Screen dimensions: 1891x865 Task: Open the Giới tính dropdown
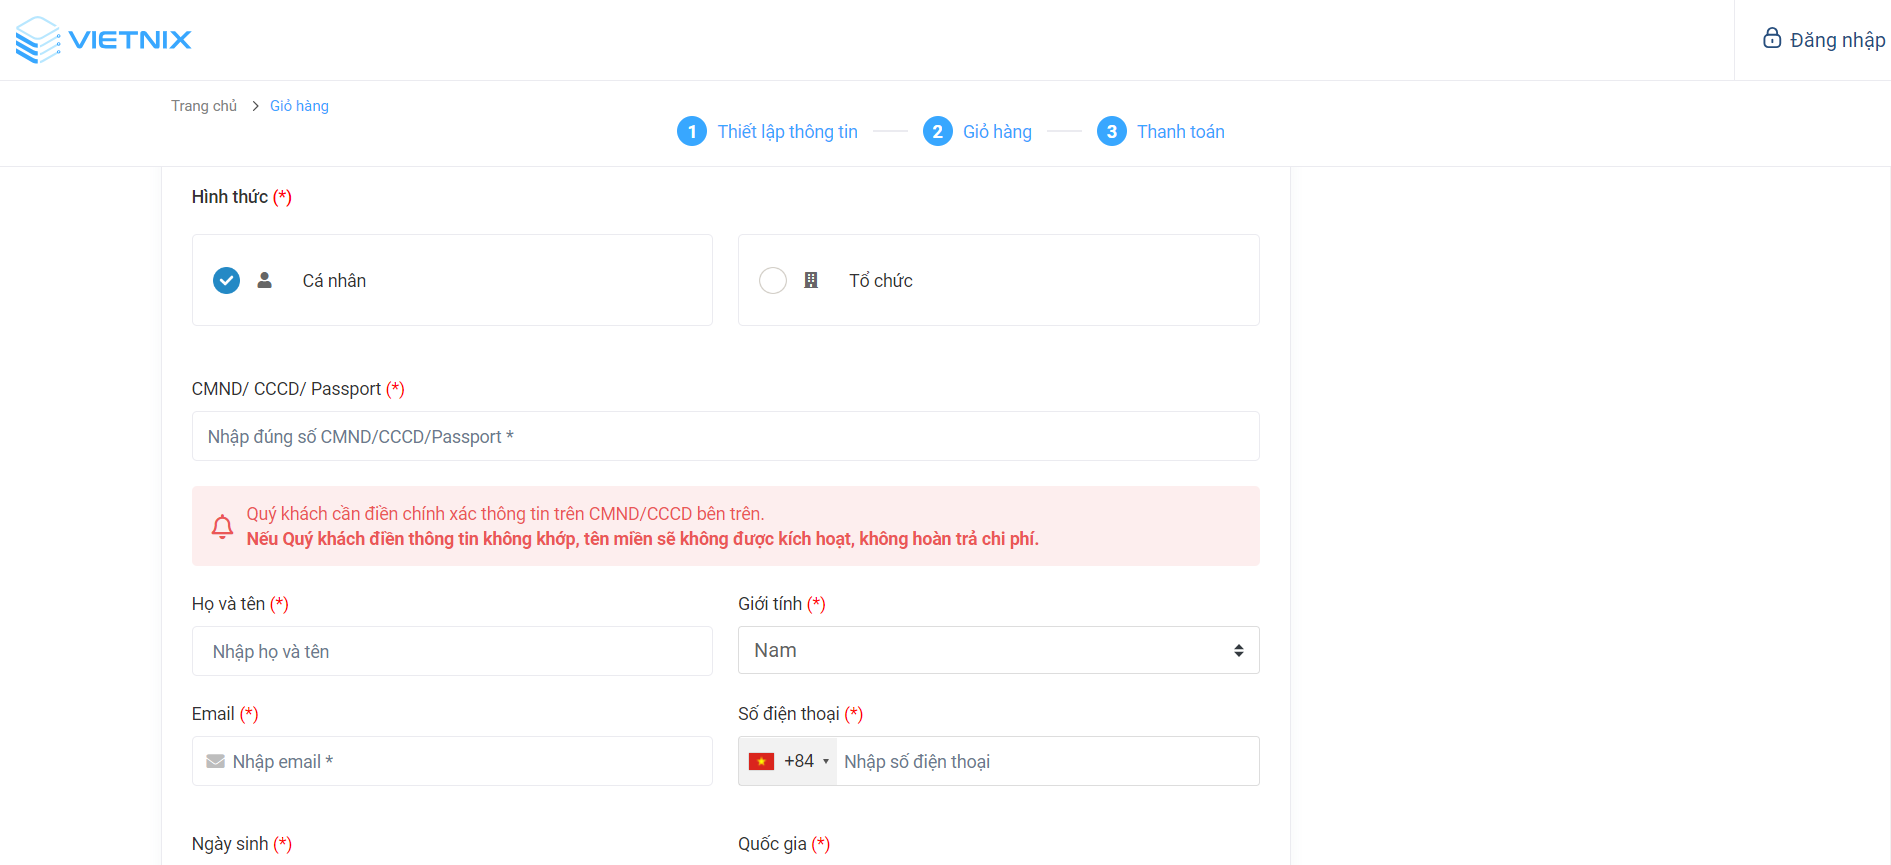(997, 651)
